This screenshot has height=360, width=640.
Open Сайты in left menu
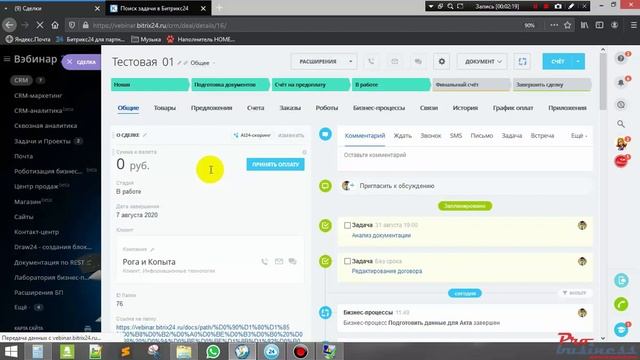coord(24,217)
